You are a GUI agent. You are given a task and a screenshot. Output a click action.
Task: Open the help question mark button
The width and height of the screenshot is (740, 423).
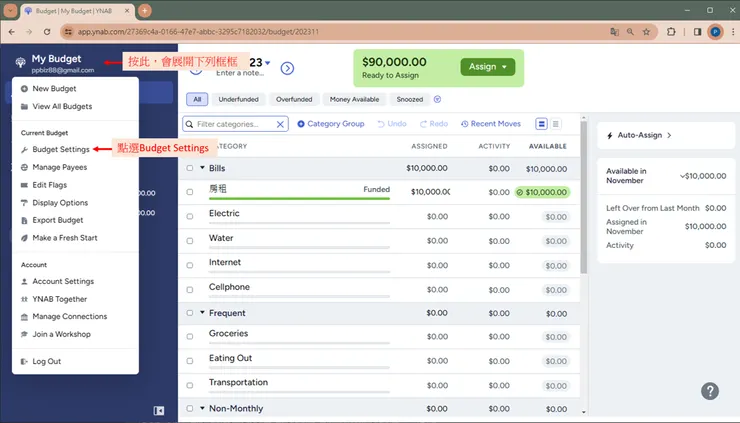[x=709, y=391]
